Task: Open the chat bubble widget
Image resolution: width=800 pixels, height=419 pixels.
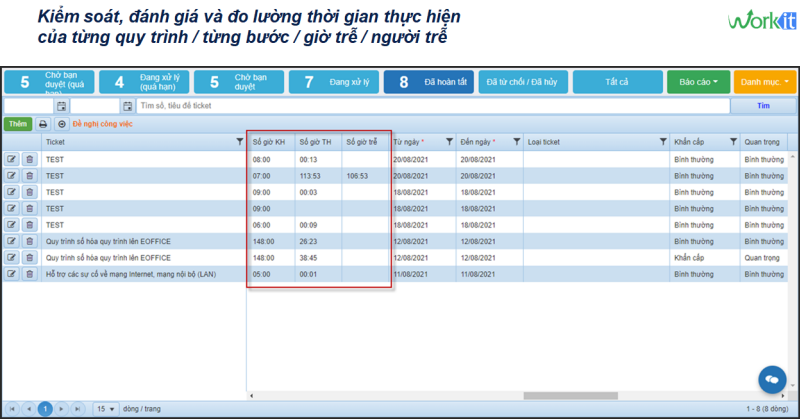Action: (x=771, y=380)
